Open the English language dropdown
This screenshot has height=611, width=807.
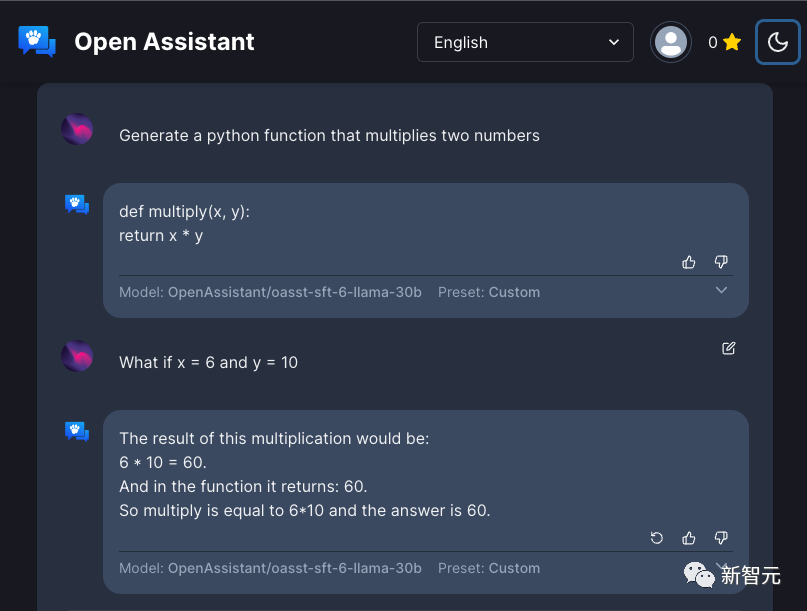click(525, 42)
